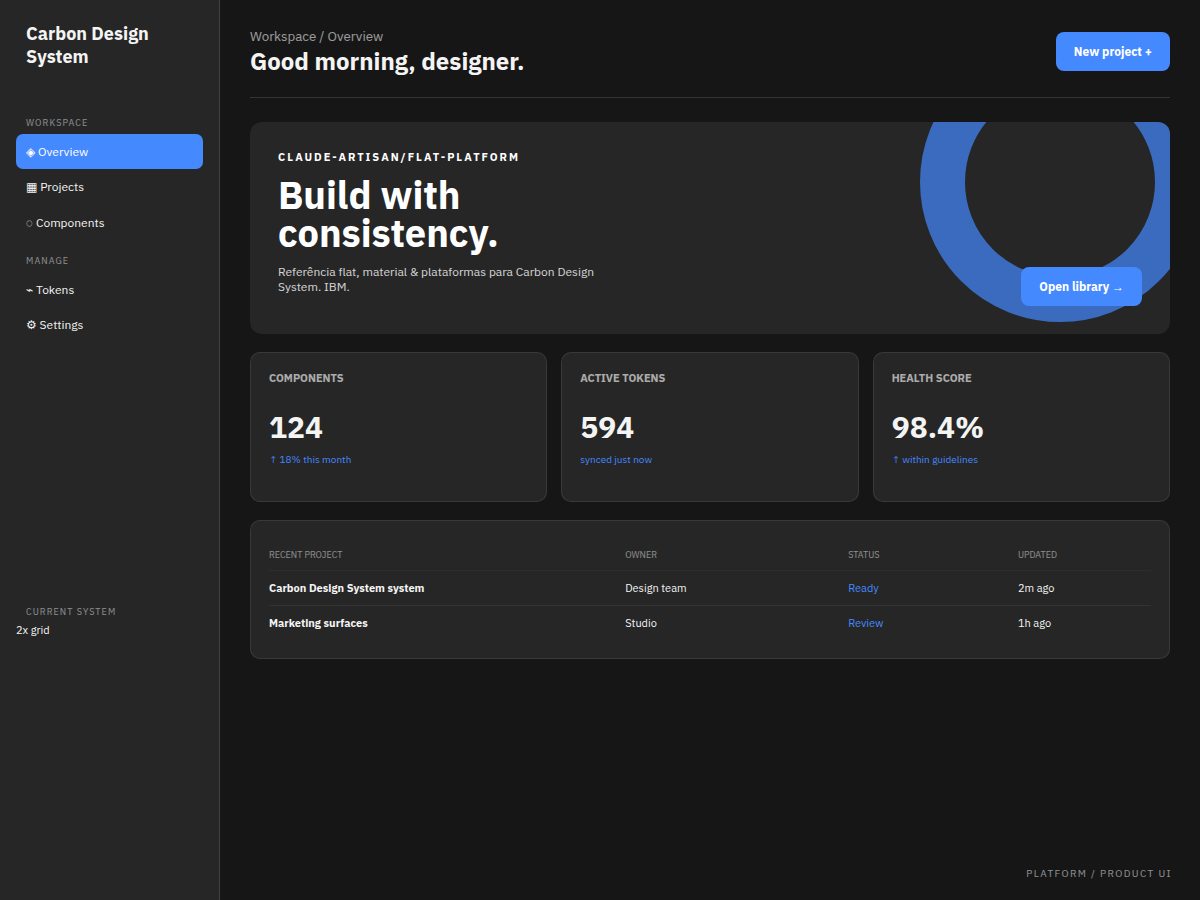This screenshot has width=1200, height=900.
Task: Select the Tokens menu entry
Action: point(109,290)
